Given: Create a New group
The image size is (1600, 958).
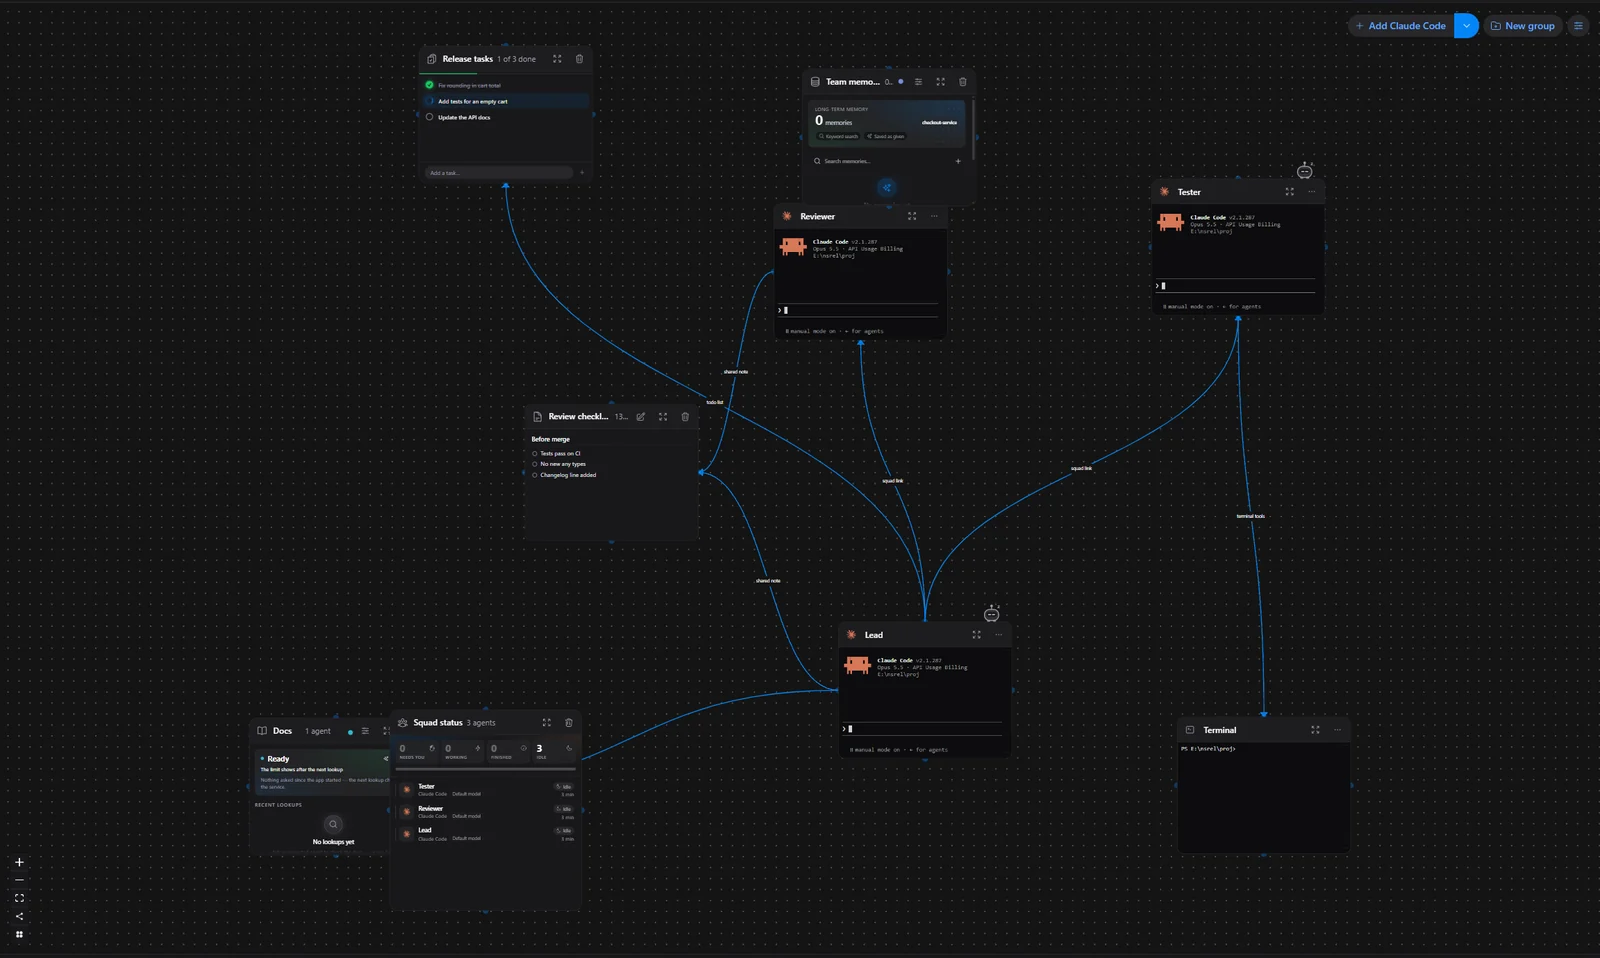Looking at the screenshot, I should tap(1523, 26).
